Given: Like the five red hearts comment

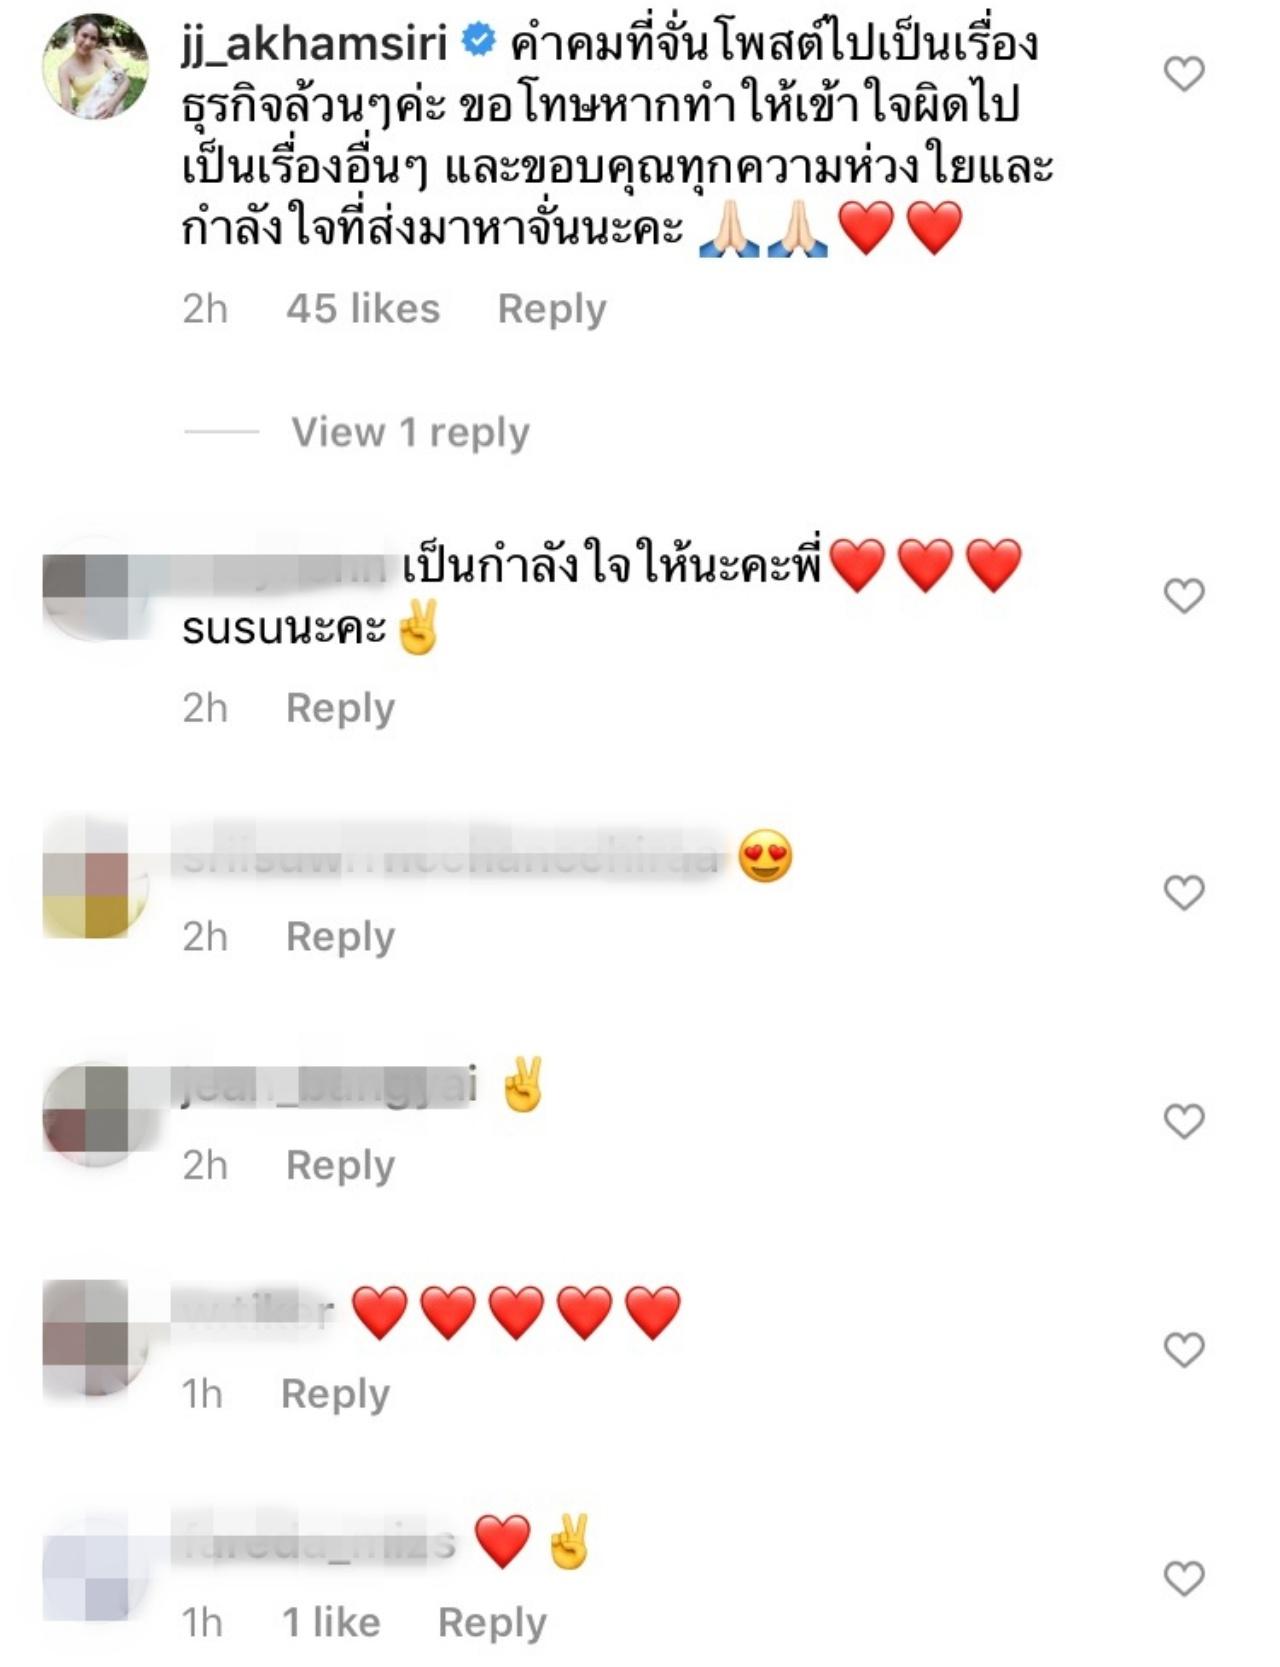Looking at the screenshot, I should pos(1184,1350).
